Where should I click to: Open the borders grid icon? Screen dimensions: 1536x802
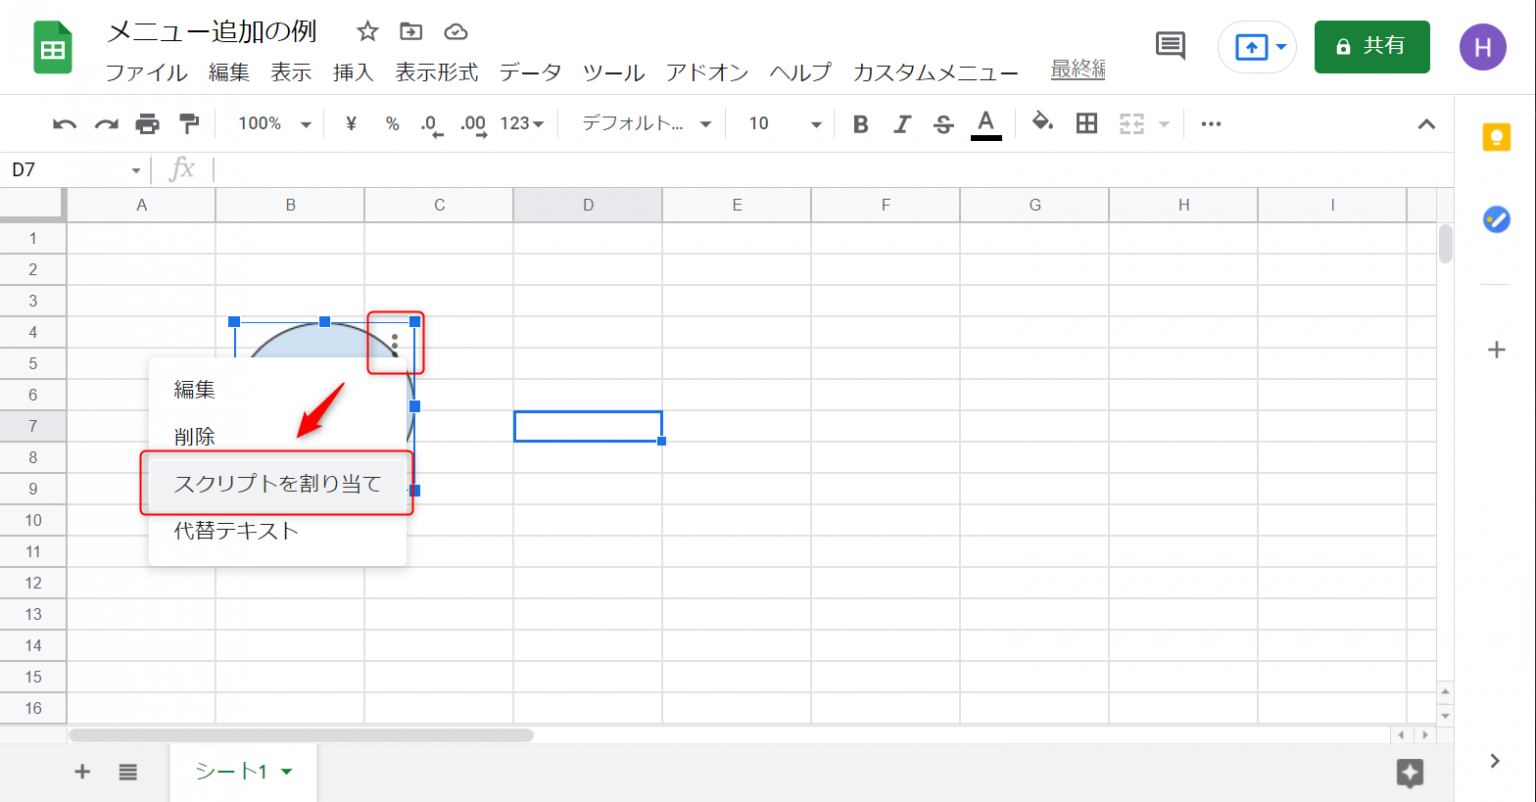[1086, 124]
